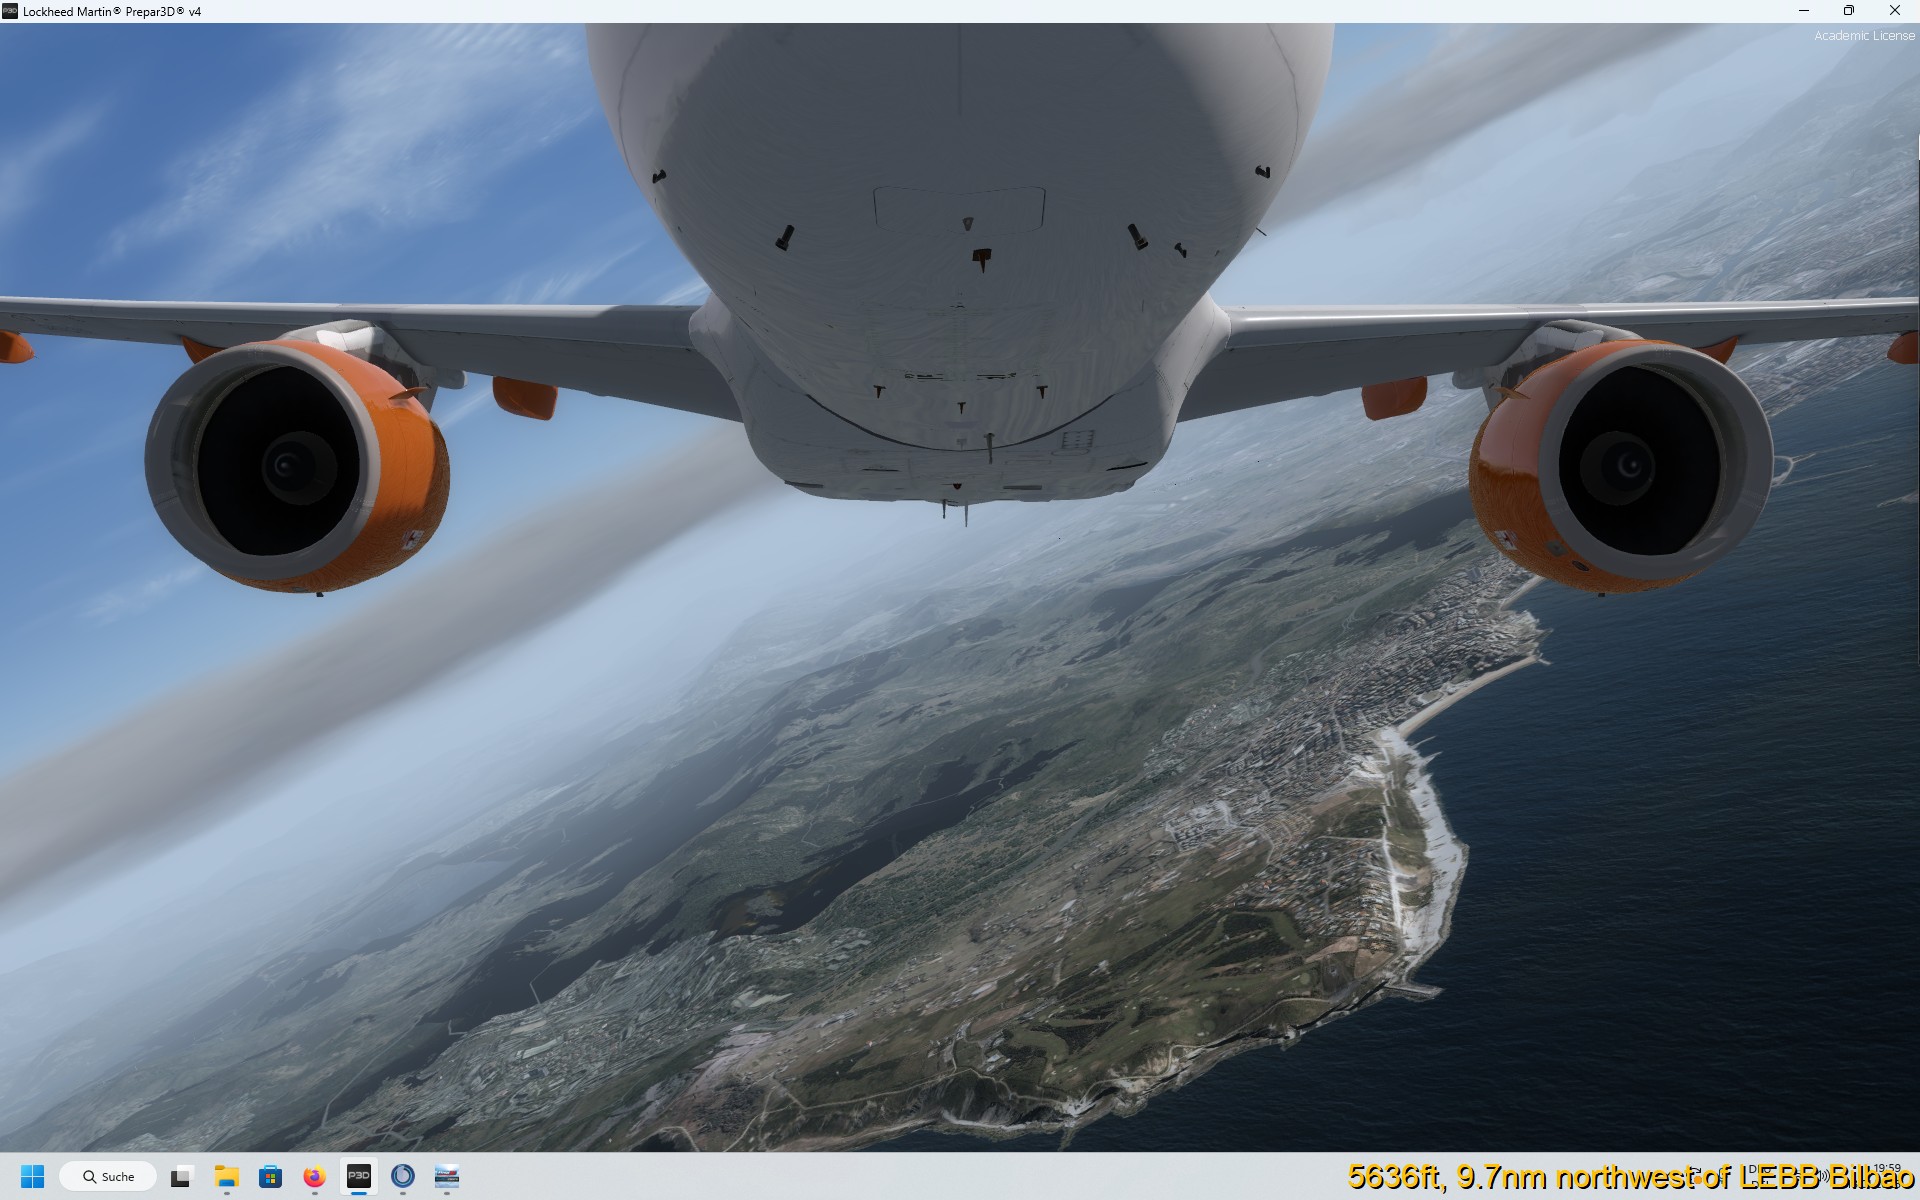Open the Windows Start menu
Viewport: 1920px width, 1200px height.
32,1176
